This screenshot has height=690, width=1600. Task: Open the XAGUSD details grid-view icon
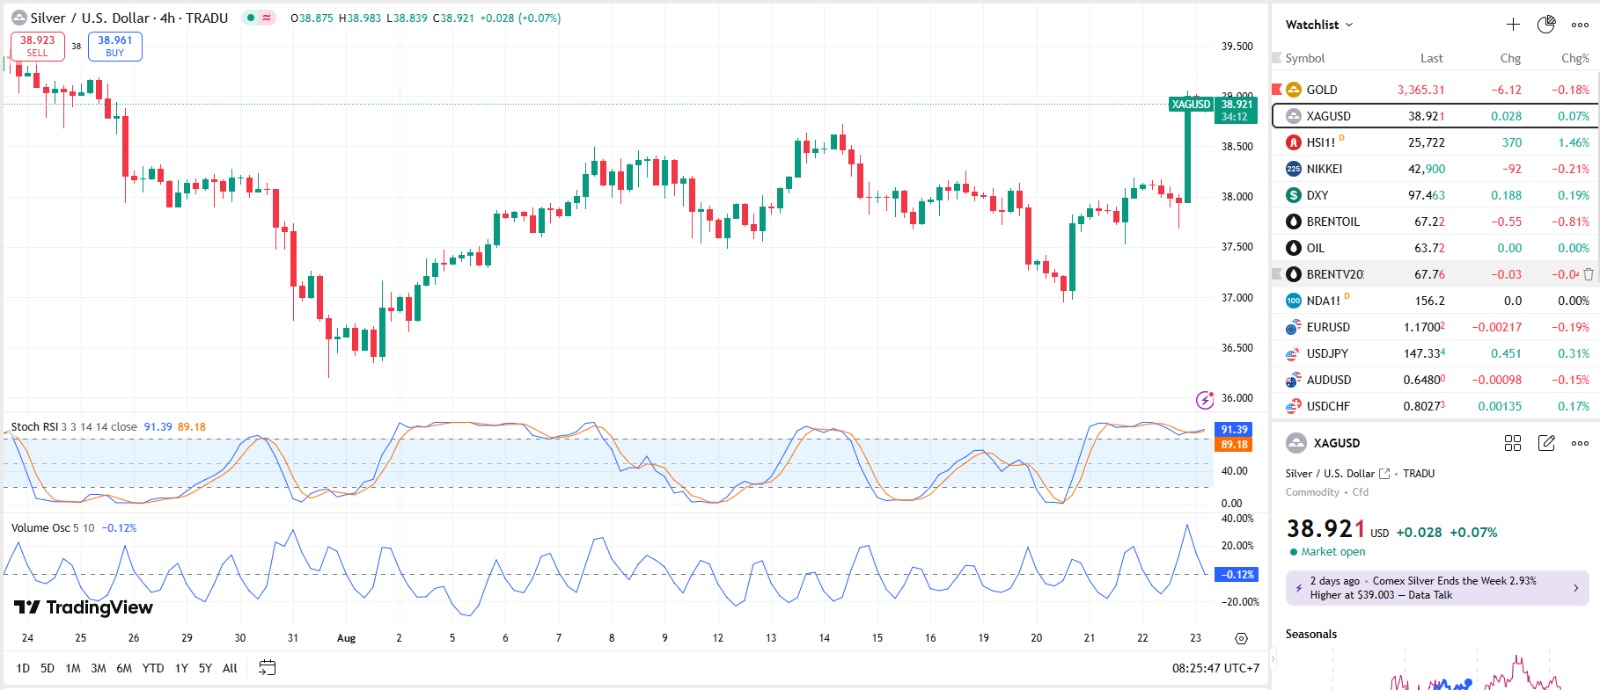click(x=1513, y=443)
